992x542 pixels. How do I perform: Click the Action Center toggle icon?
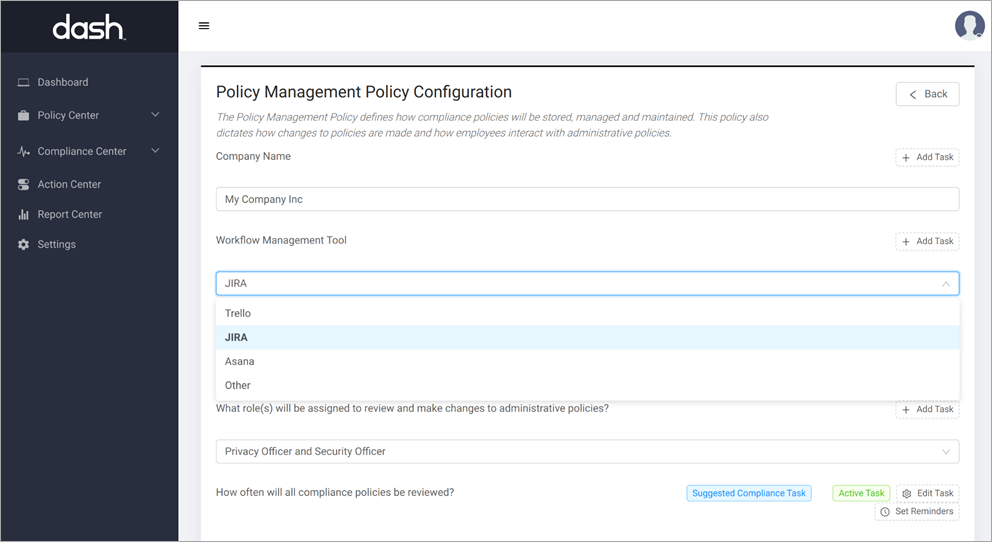(24, 184)
